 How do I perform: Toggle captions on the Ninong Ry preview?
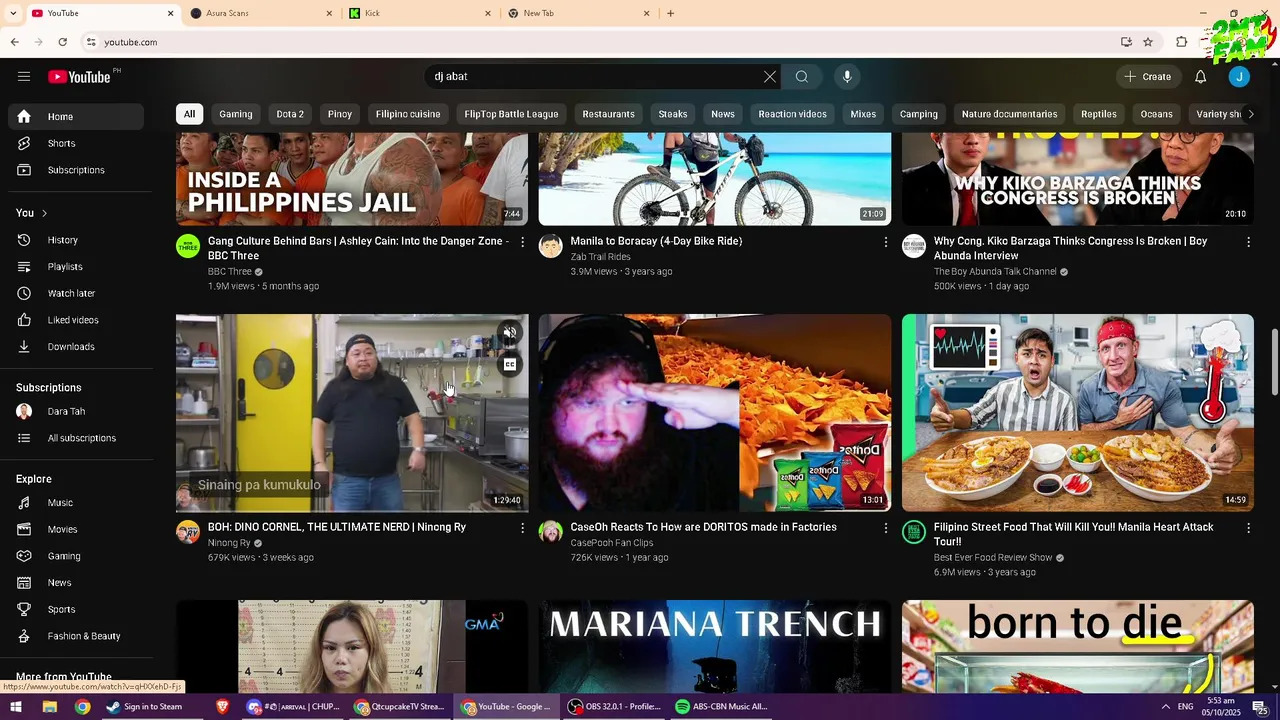(510, 365)
